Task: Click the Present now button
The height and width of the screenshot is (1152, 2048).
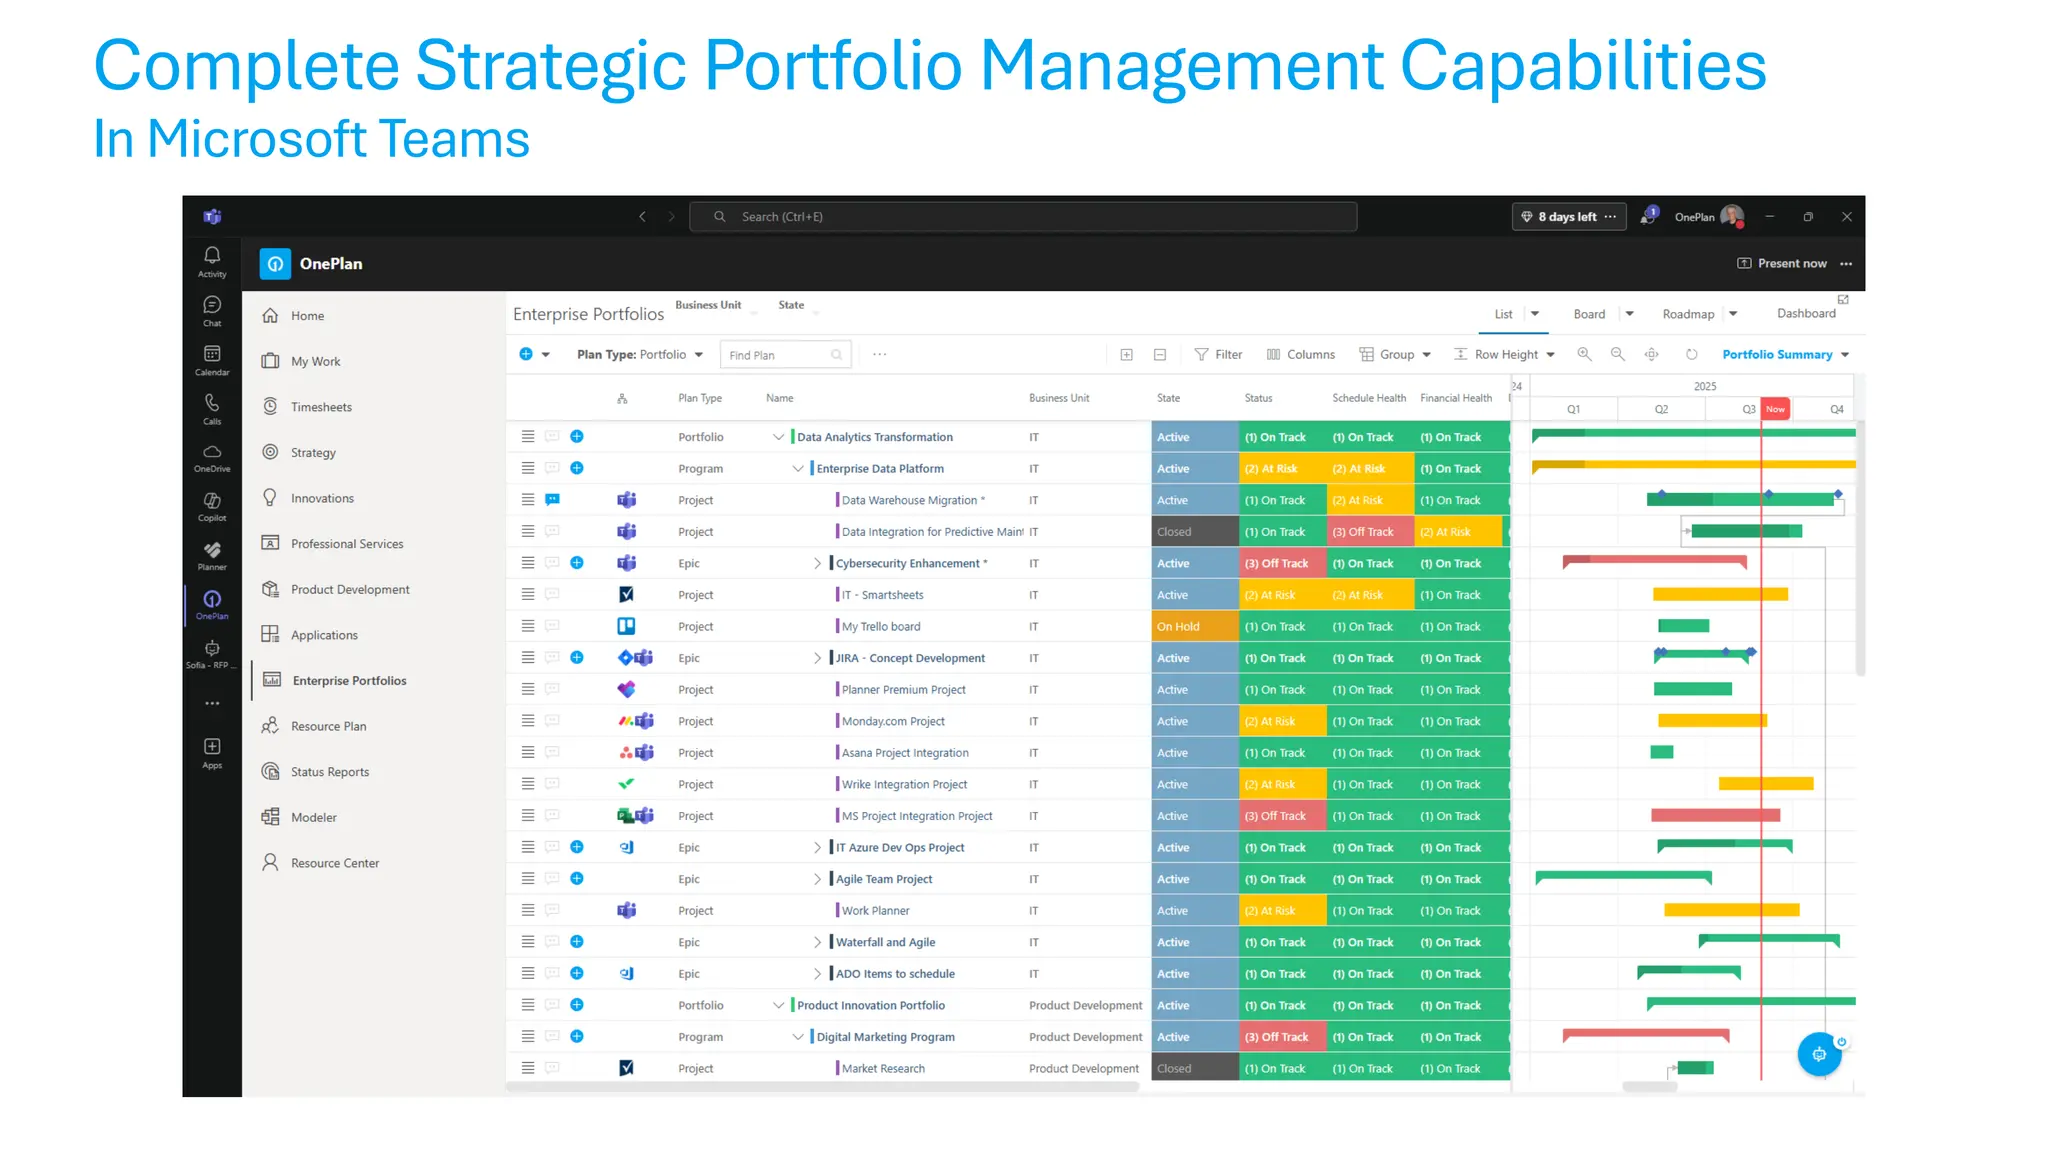Action: coord(1782,263)
